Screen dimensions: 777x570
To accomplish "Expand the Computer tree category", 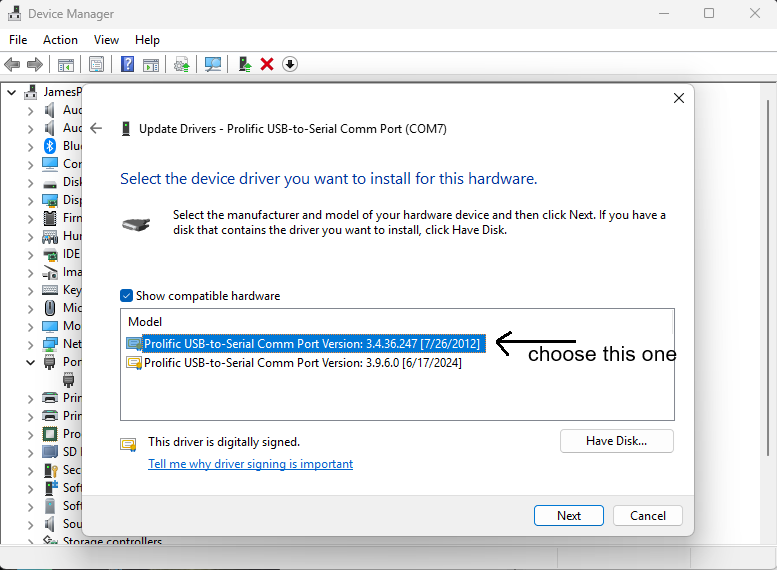I will pos(31,165).
